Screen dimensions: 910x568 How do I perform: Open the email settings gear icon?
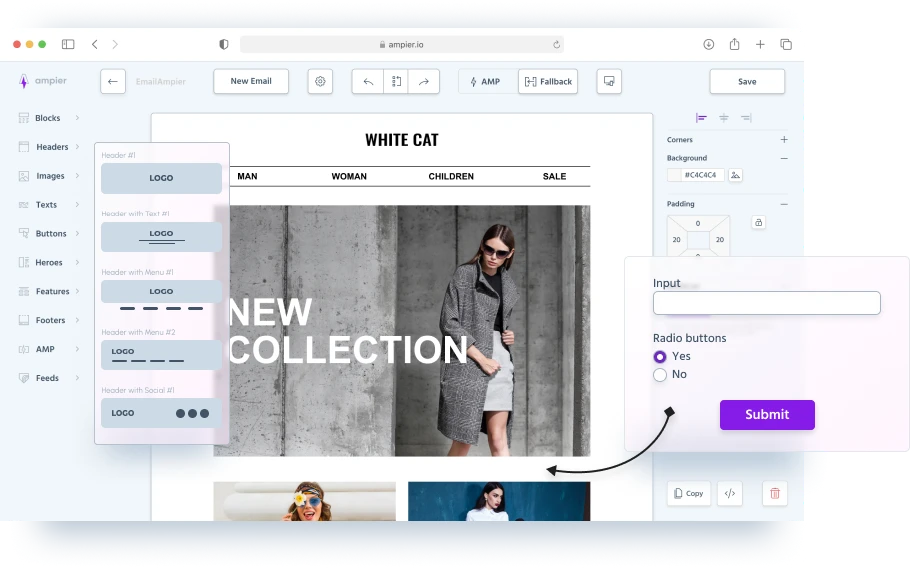(x=320, y=82)
